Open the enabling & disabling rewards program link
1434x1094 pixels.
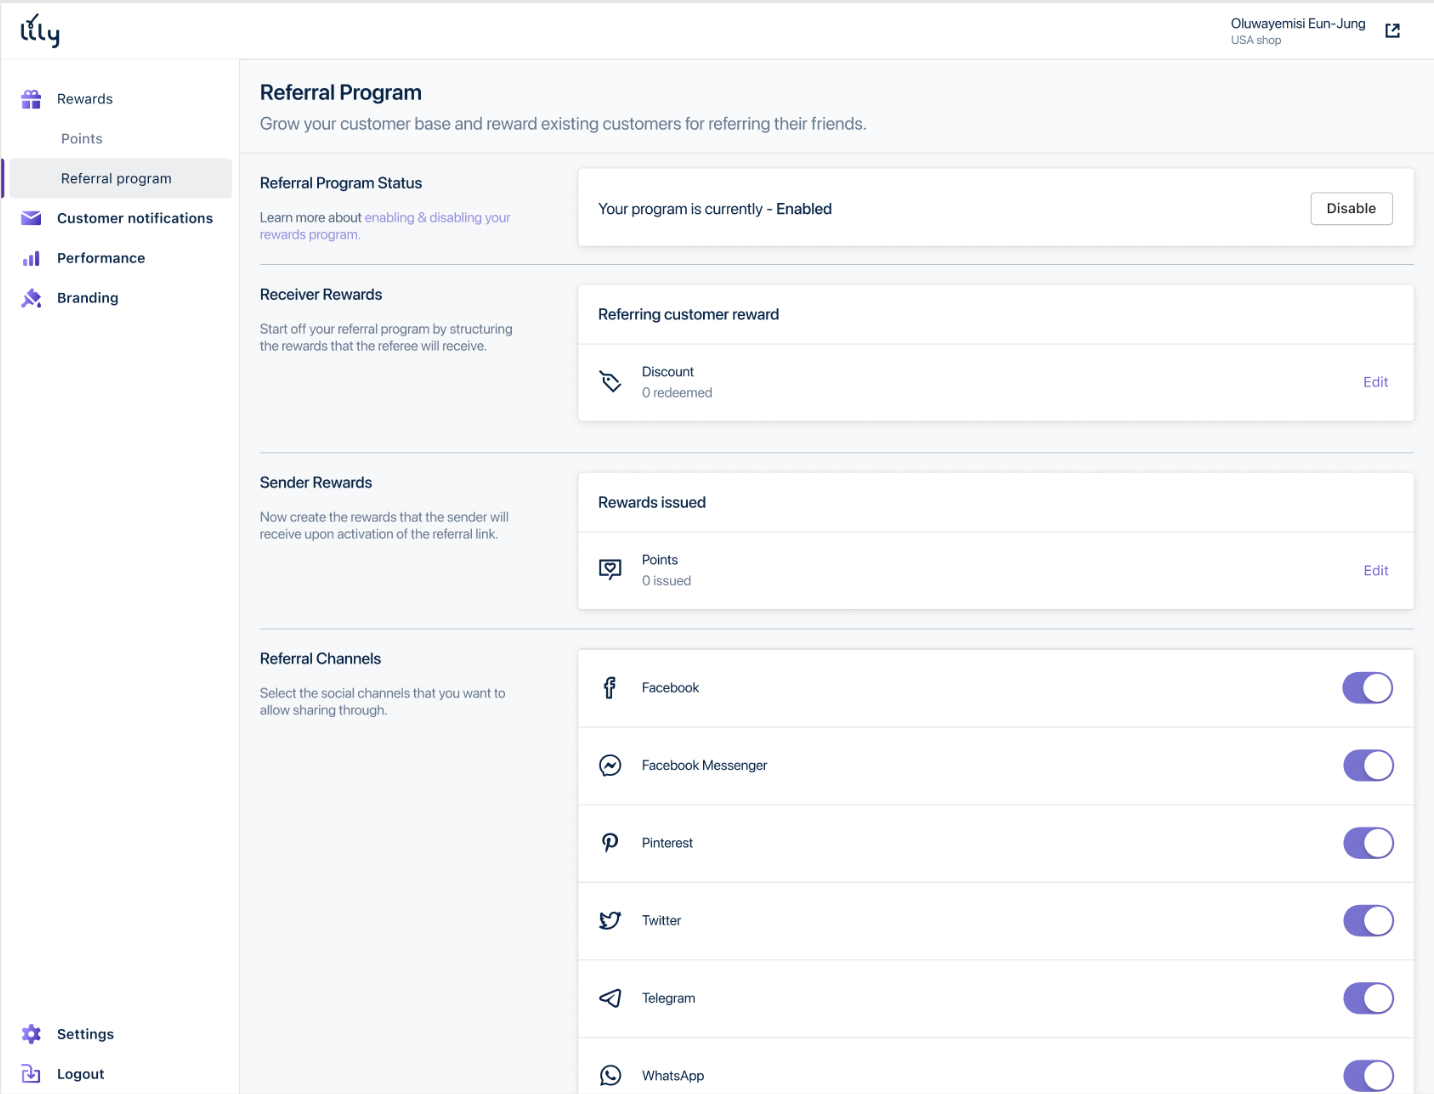(x=437, y=218)
